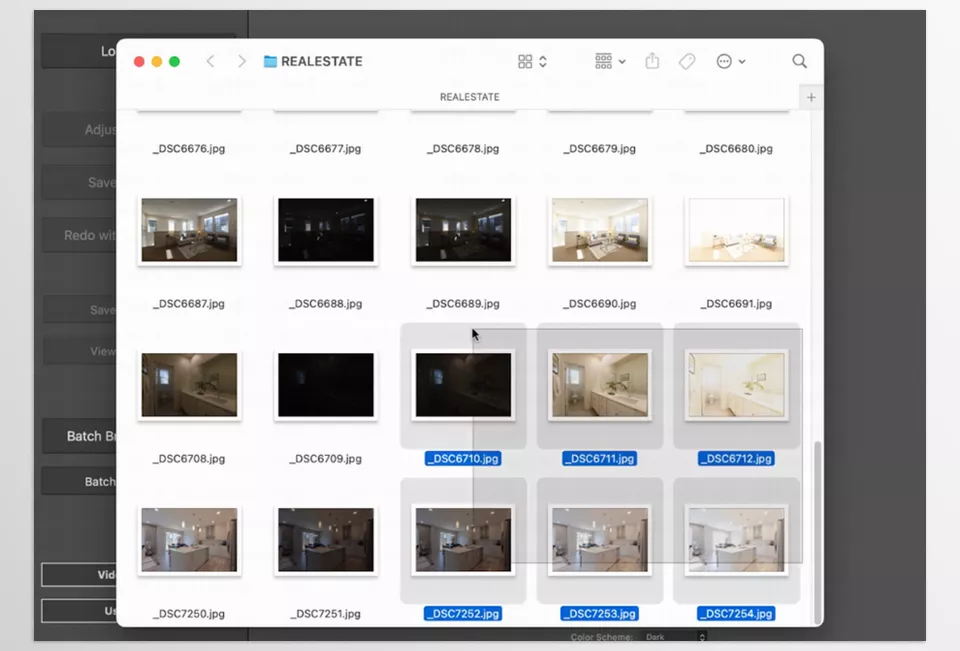Click the highlighted _DSC7254.jpg label
Screen dimensions: 960x651
(736, 614)
